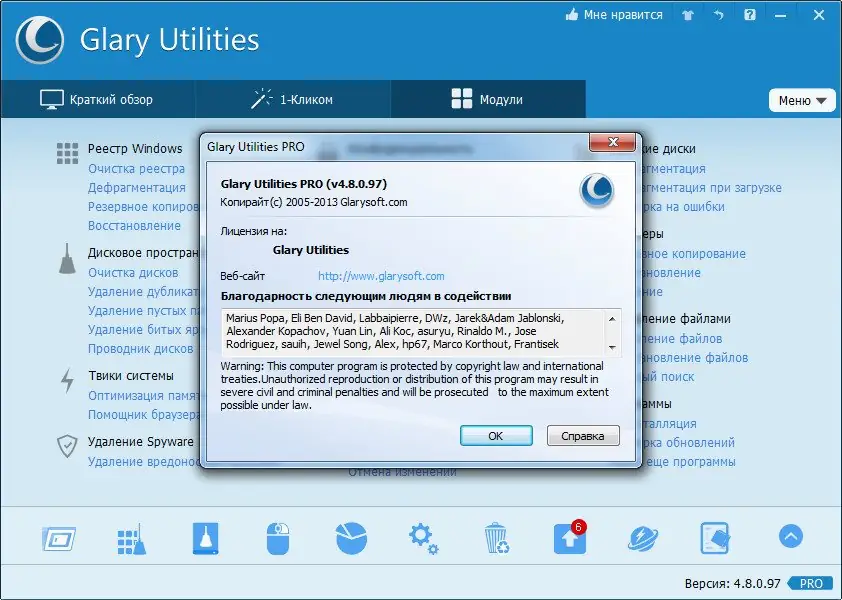This screenshot has width=842, height=600.
Task: Open 'Помощник браузера' link
Action: coord(144,415)
